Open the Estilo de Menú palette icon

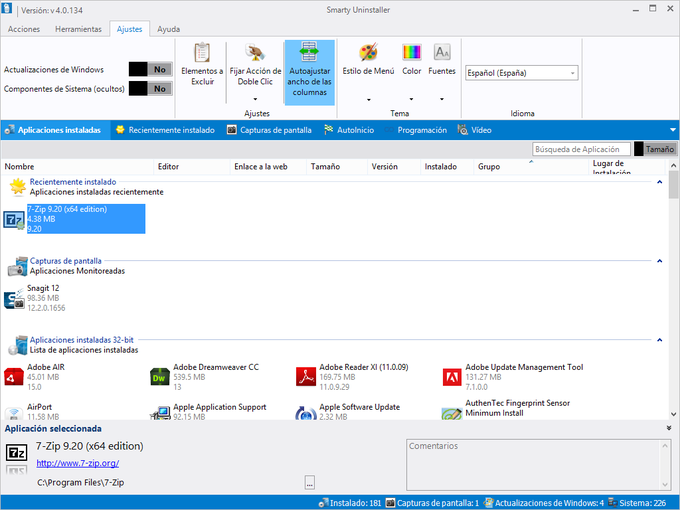pyautogui.click(x=368, y=52)
